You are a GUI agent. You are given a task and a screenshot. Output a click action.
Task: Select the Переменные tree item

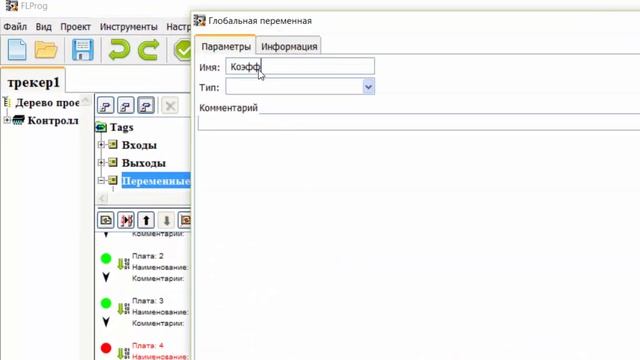(156, 180)
